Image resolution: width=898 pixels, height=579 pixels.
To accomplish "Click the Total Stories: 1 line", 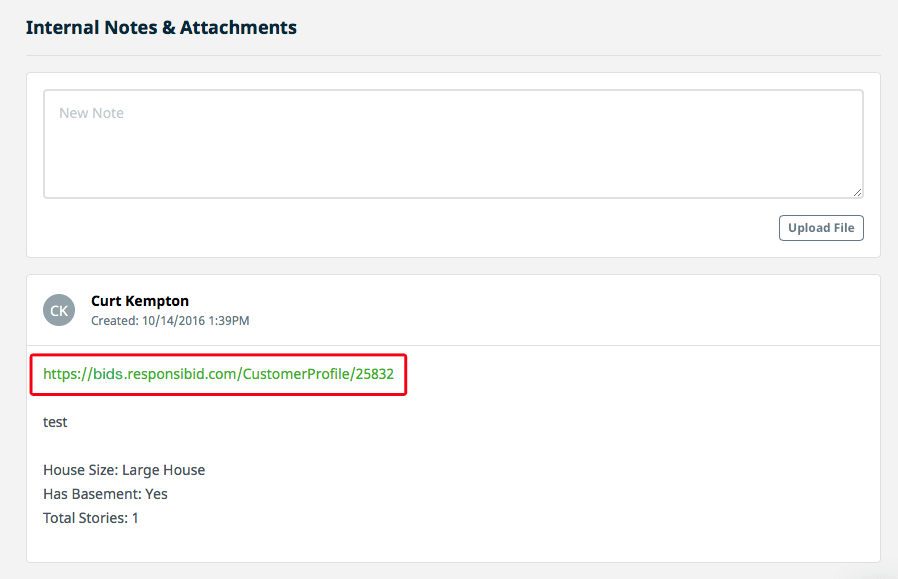I will click(x=90, y=518).
